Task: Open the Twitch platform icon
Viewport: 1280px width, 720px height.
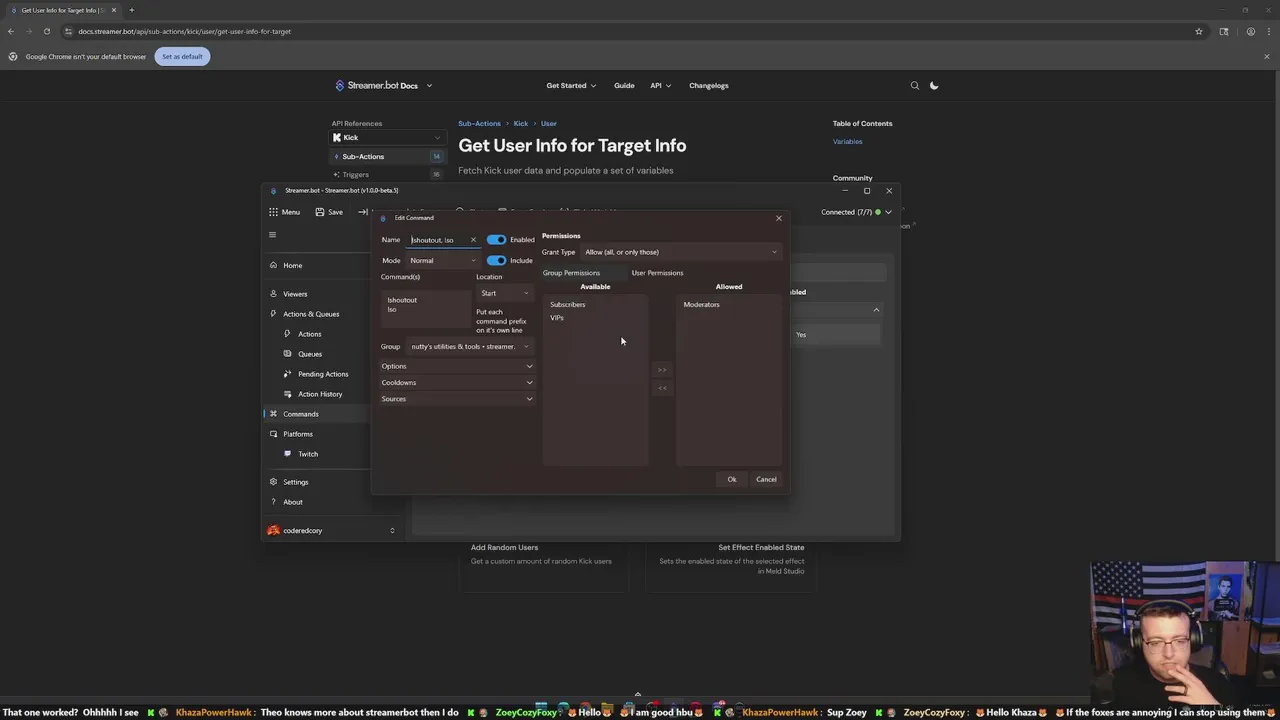Action: click(x=288, y=454)
